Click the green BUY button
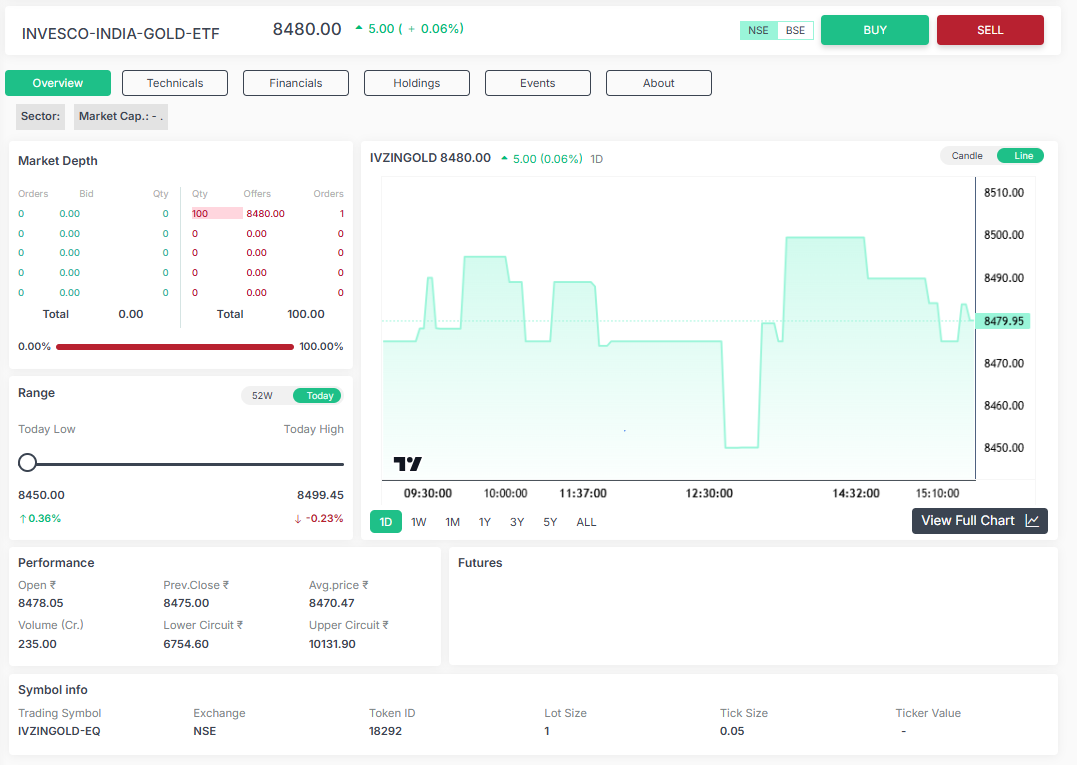 [x=875, y=30]
